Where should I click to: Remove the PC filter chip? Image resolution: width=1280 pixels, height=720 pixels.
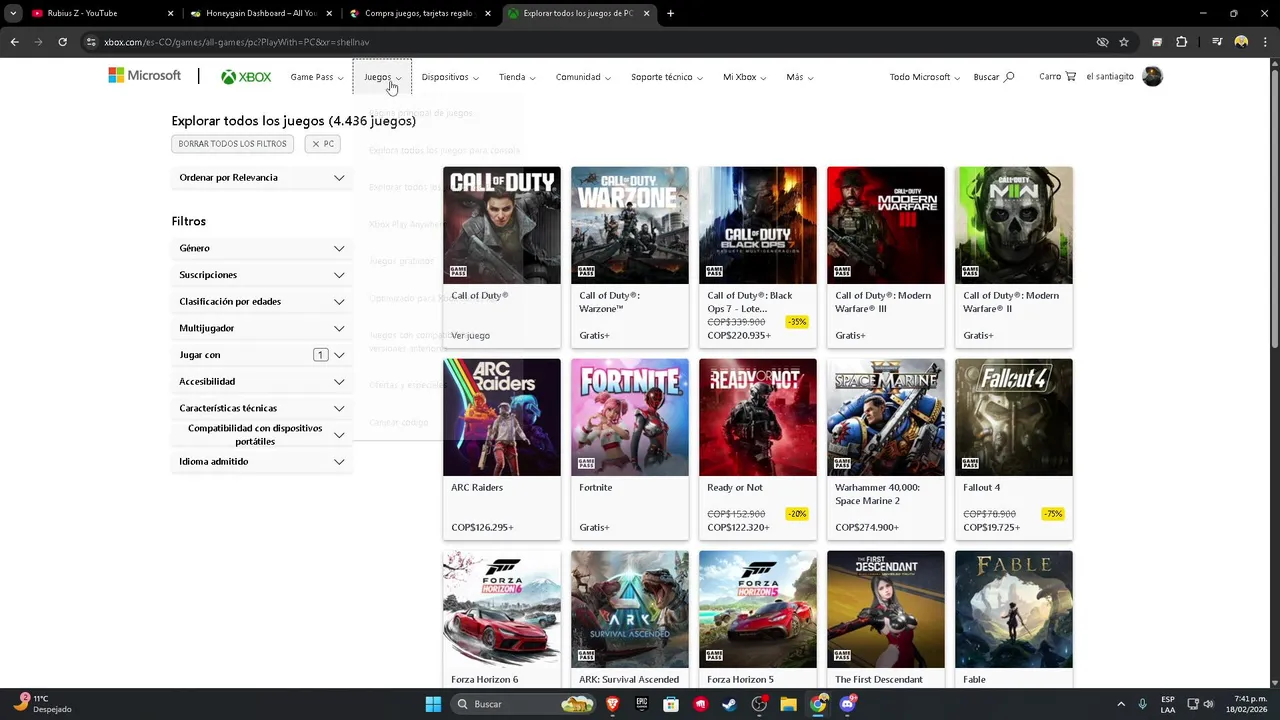pos(322,144)
